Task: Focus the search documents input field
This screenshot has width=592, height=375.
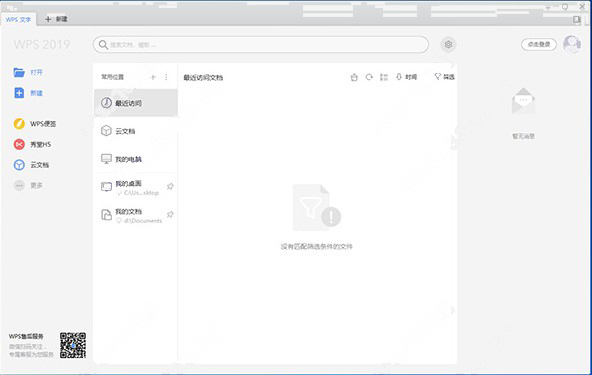Action: click(261, 45)
